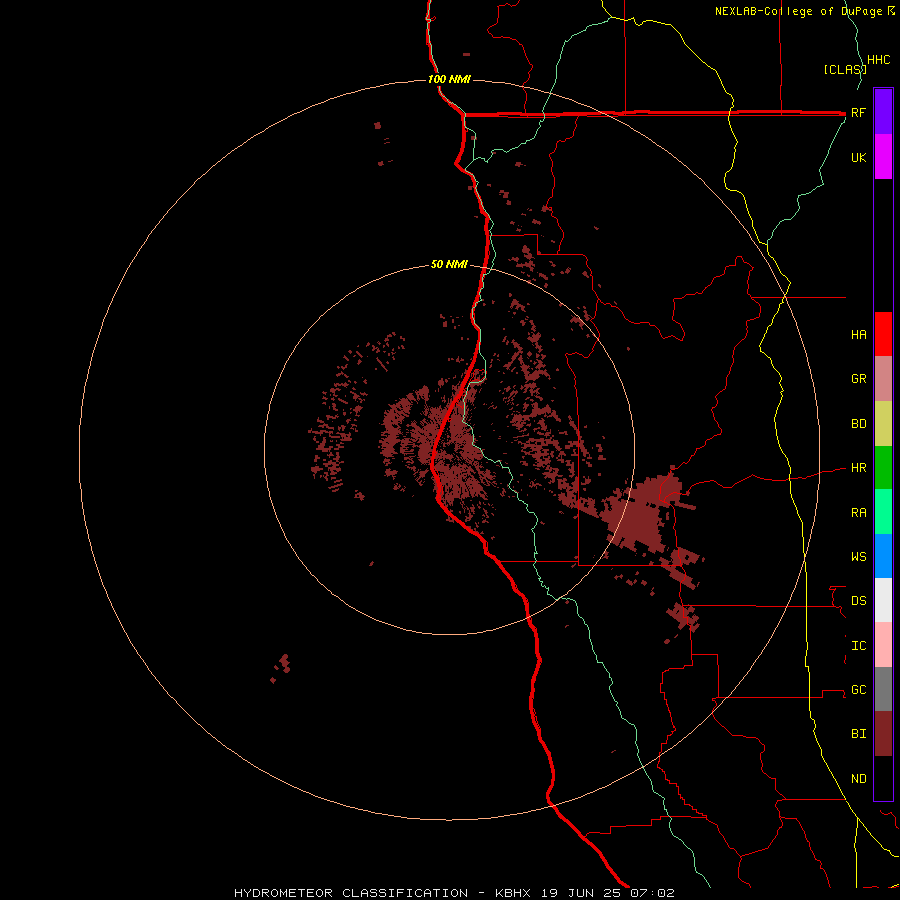Click the "KBHX" radar site identifier

513,893
